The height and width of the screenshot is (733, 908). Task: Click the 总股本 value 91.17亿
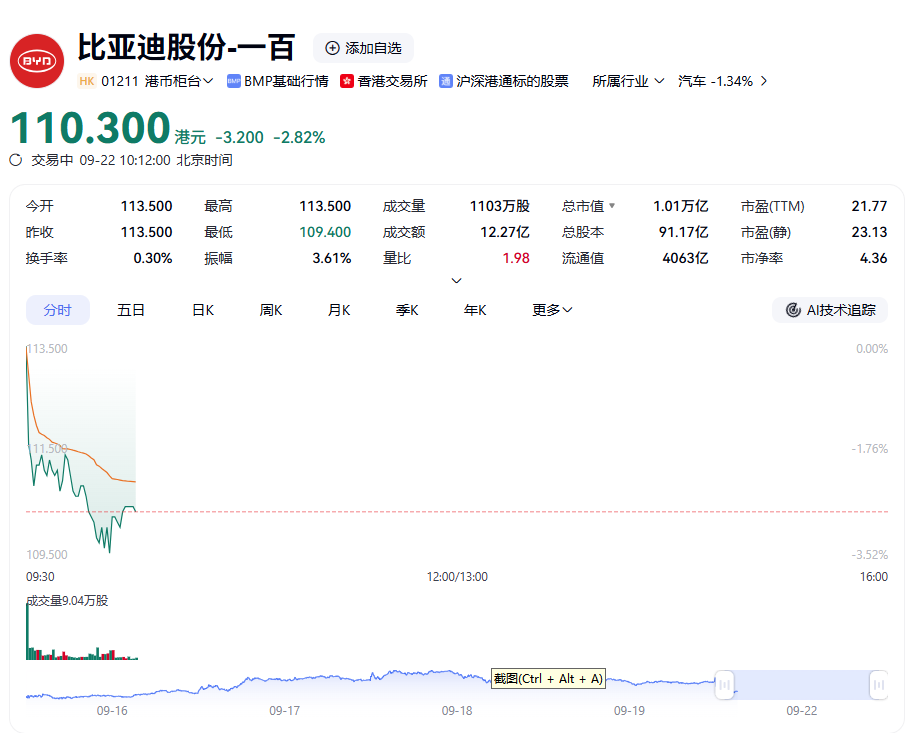click(x=684, y=232)
